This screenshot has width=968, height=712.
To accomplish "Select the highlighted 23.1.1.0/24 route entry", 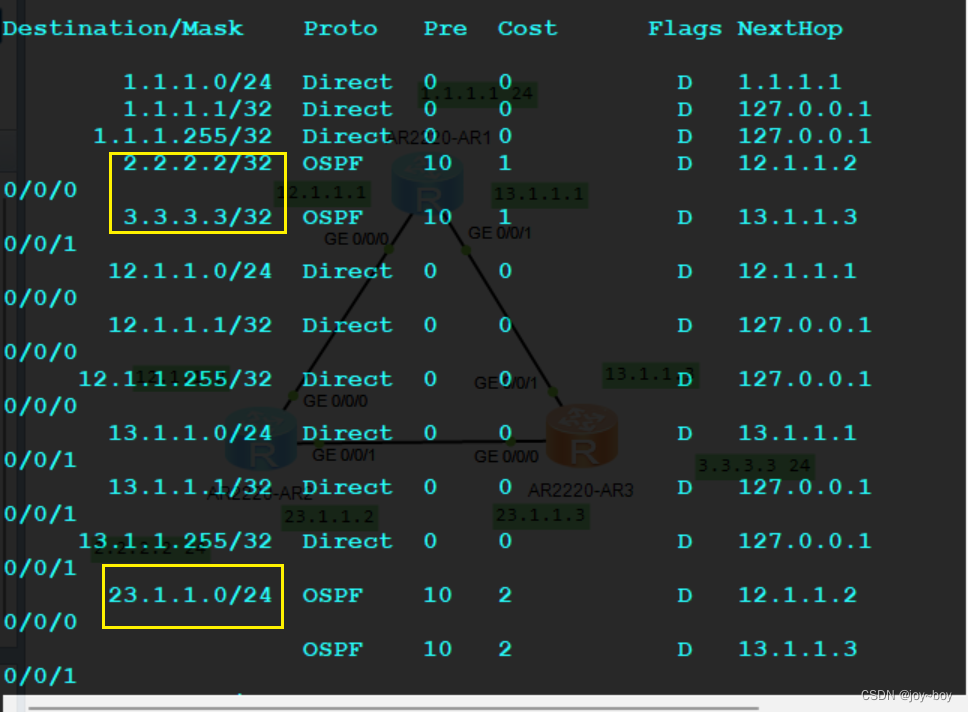I will coord(192,595).
